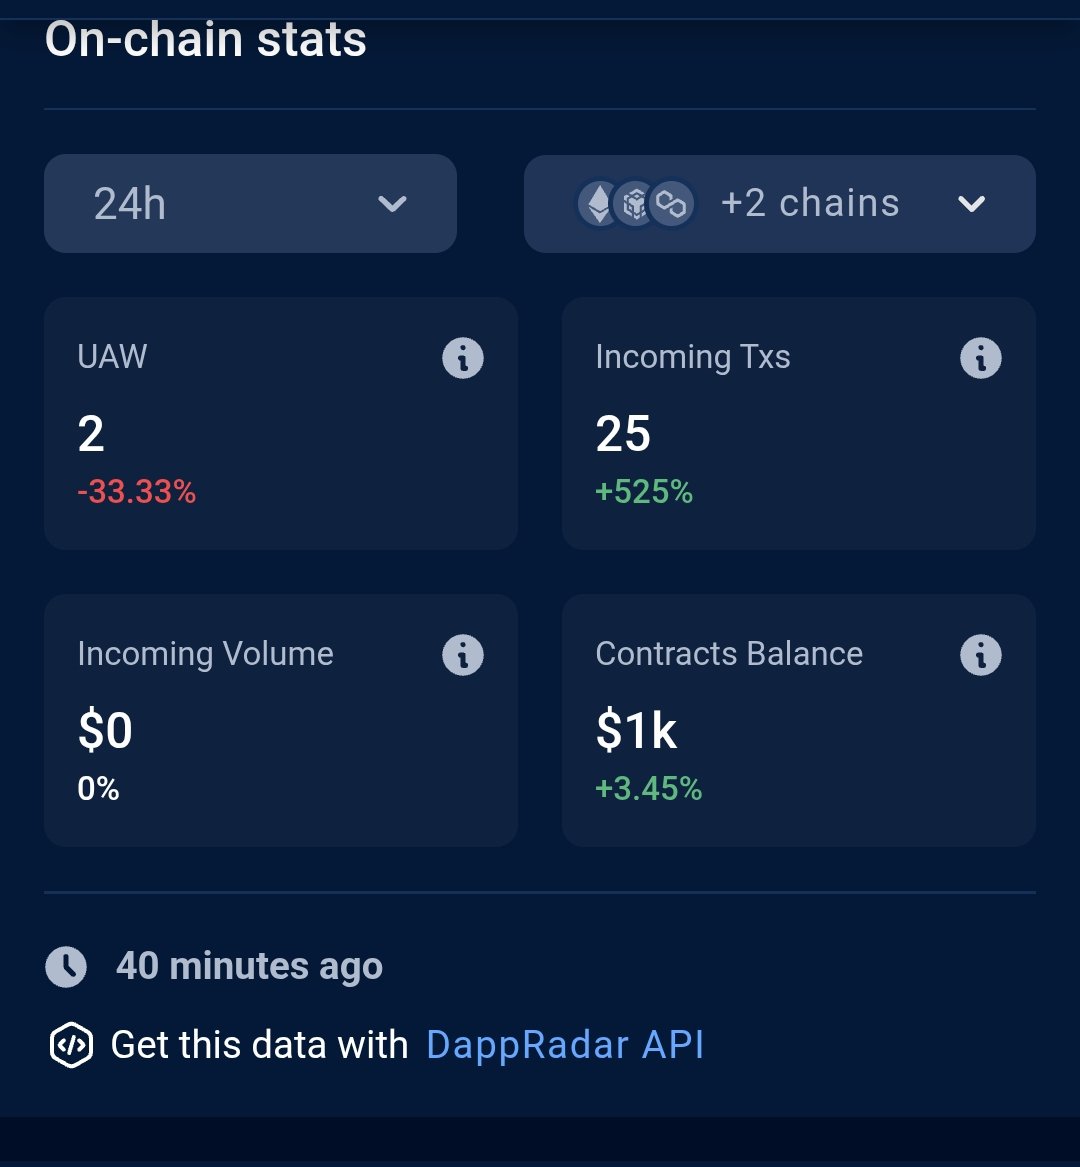Viewport: 1080px width, 1167px height.
Task: Click the Ethereum chain icon
Action: (x=598, y=203)
